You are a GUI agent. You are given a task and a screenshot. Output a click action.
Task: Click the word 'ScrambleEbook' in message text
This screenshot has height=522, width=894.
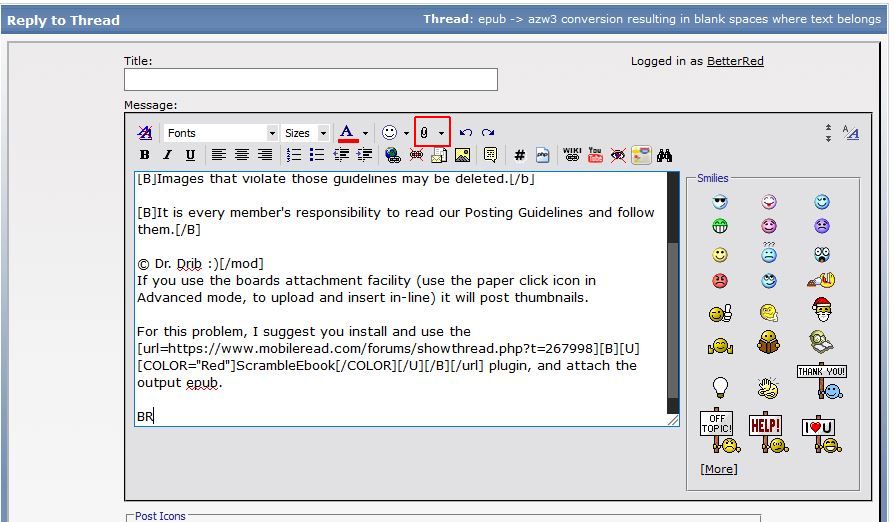pyautogui.click(x=286, y=365)
